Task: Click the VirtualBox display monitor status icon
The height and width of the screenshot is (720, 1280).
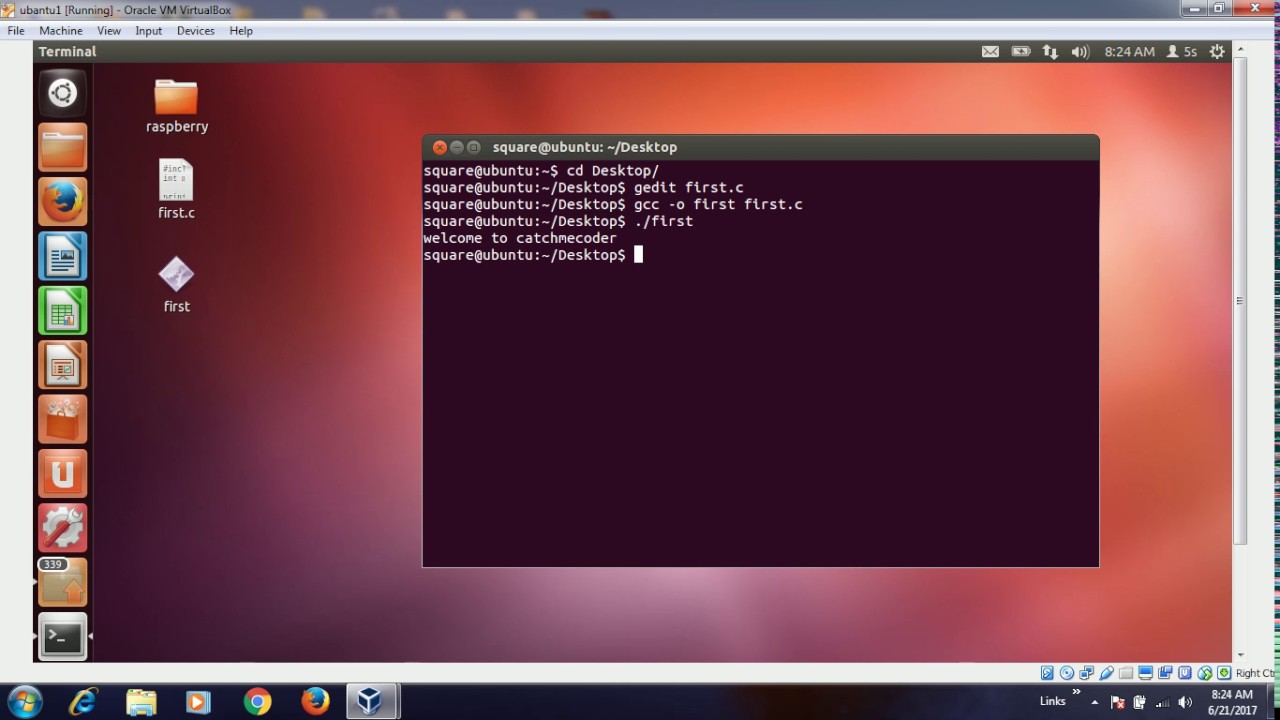Action: (1146, 673)
